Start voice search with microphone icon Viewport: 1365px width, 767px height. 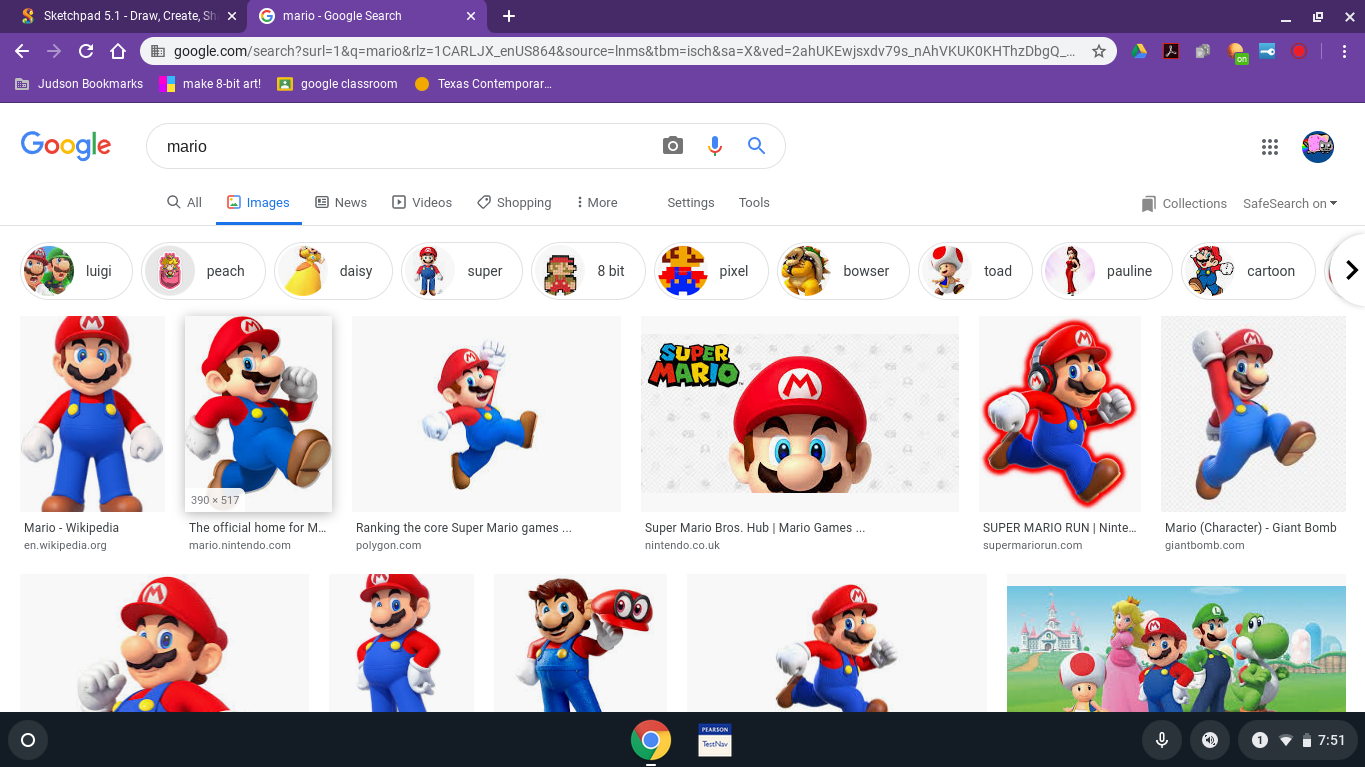point(714,146)
